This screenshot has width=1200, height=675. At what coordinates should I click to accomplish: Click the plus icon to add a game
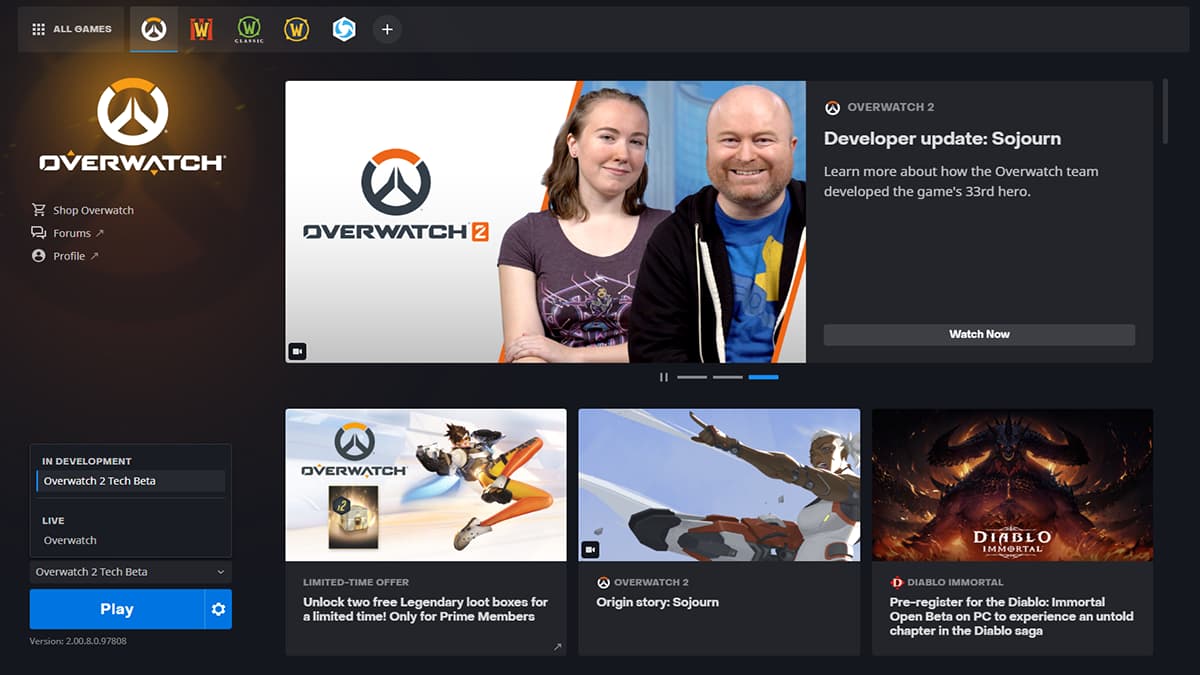coord(387,29)
